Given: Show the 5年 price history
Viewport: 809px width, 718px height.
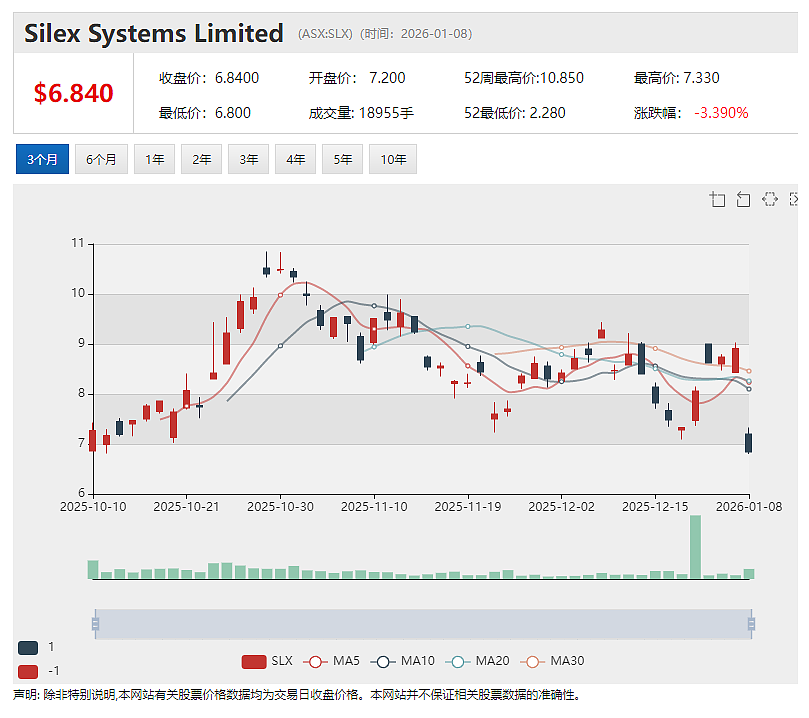Looking at the screenshot, I should pyautogui.click(x=342, y=159).
